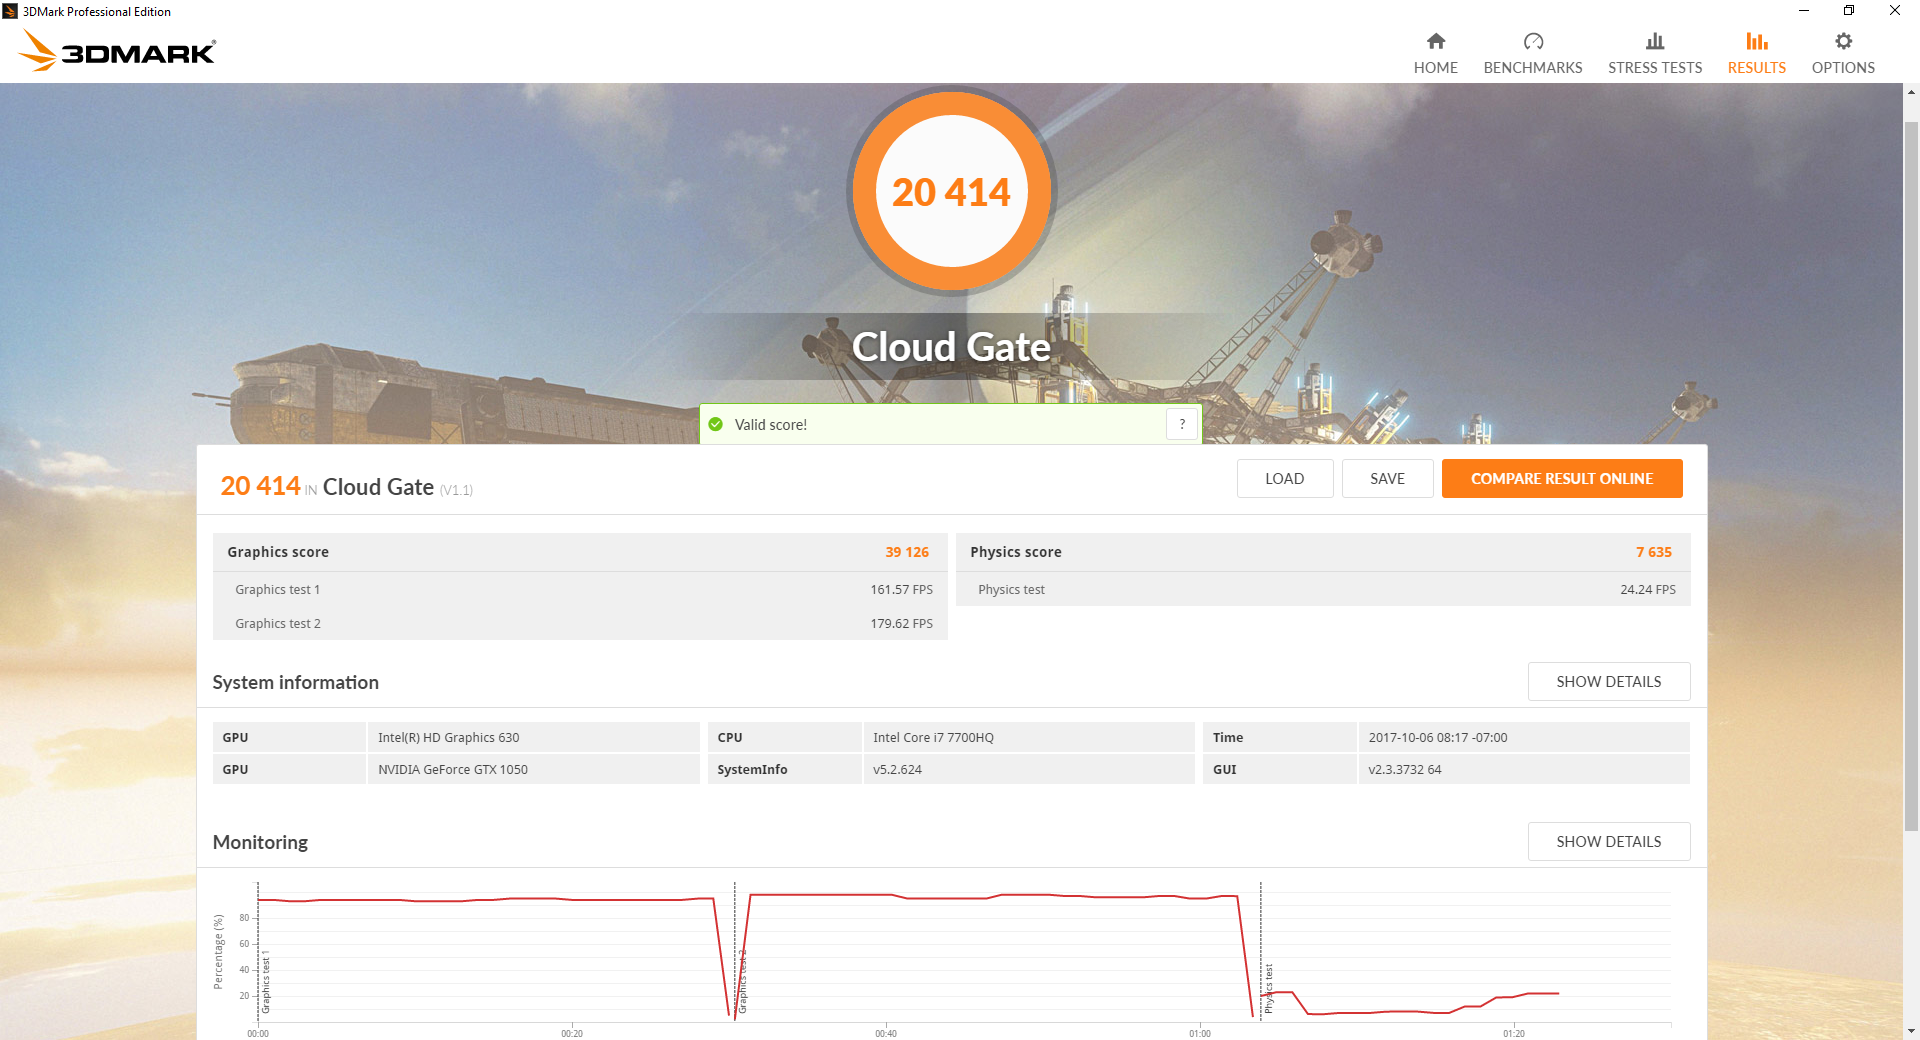The width and height of the screenshot is (1920, 1040).
Task: Click the 179.62 FPS value
Action: point(901,624)
